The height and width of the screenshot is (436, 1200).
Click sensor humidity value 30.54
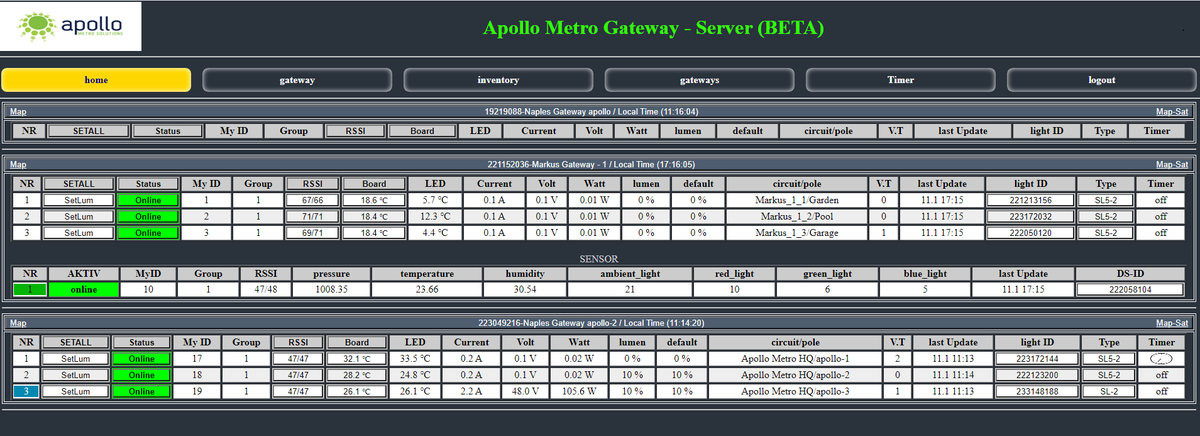524,289
